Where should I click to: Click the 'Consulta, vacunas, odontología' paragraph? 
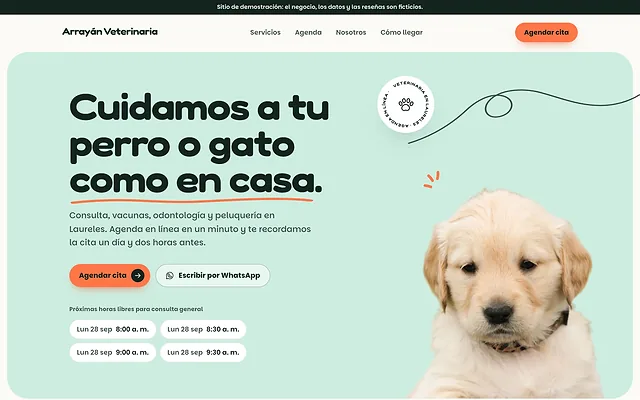coord(190,229)
